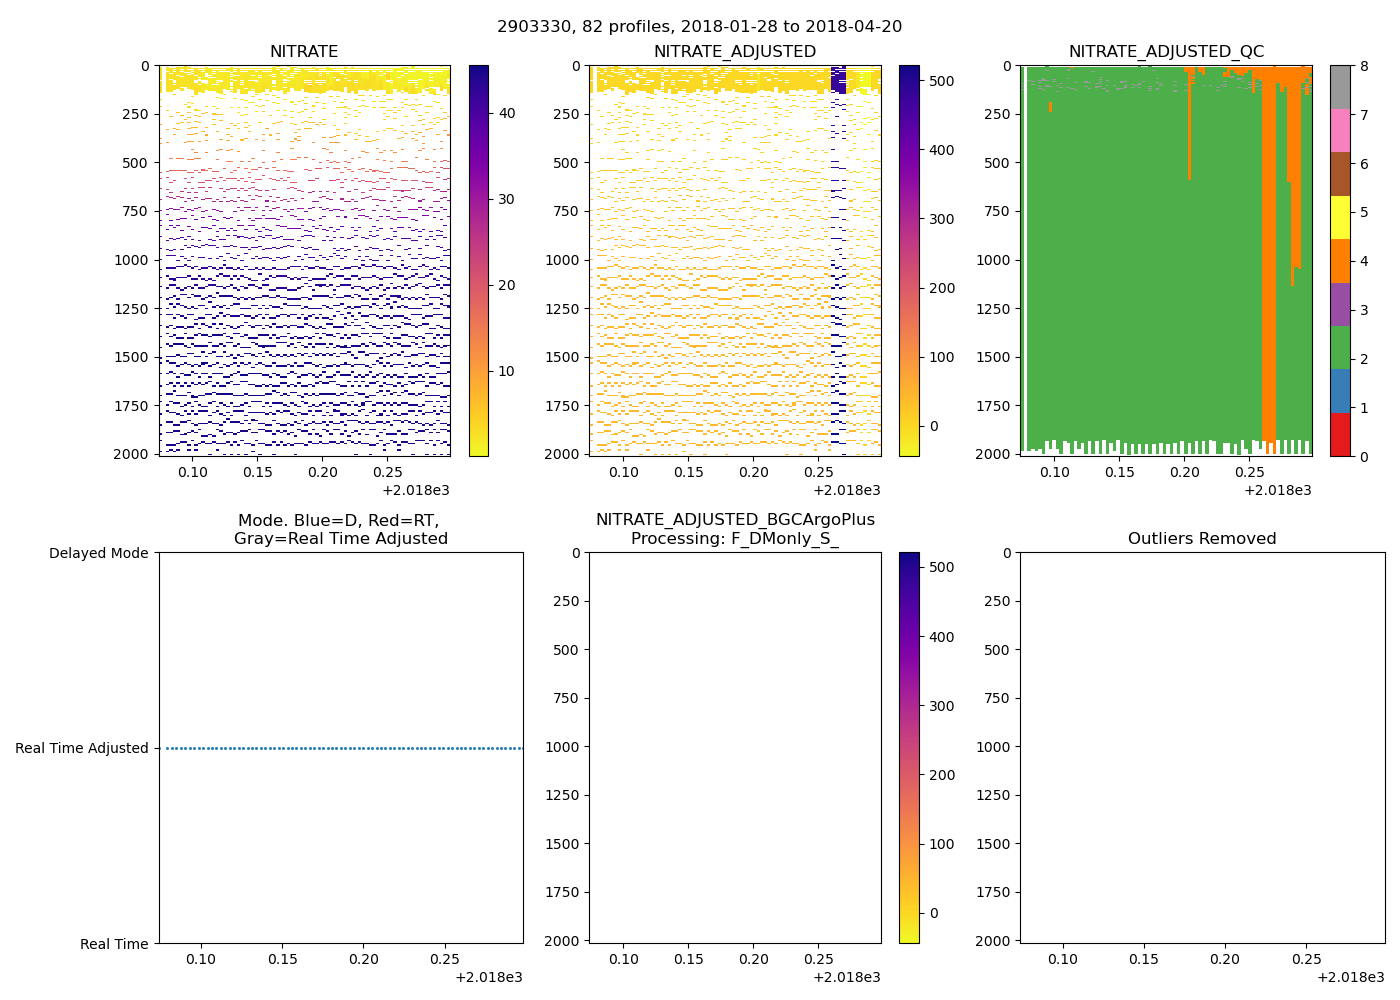Click the dark purple stripe in NITRATE_ADJUSTED plot
This screenshot has height=1000, width=1400.
point(839,80)
